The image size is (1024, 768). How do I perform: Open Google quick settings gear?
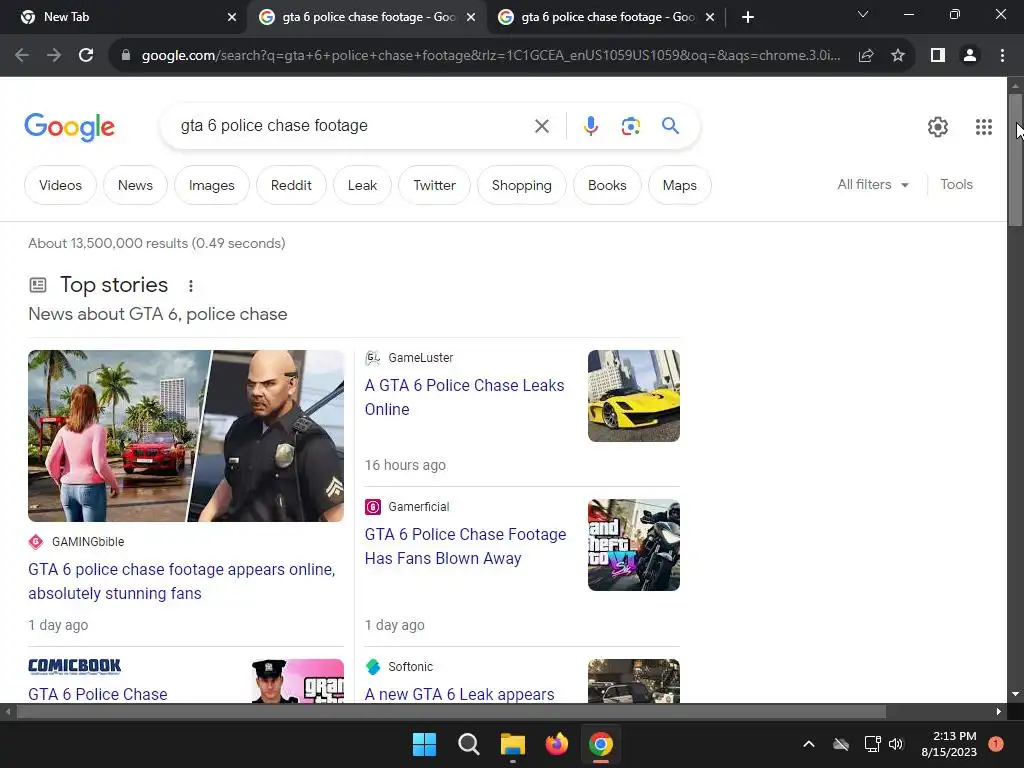[x=938, y=127]
